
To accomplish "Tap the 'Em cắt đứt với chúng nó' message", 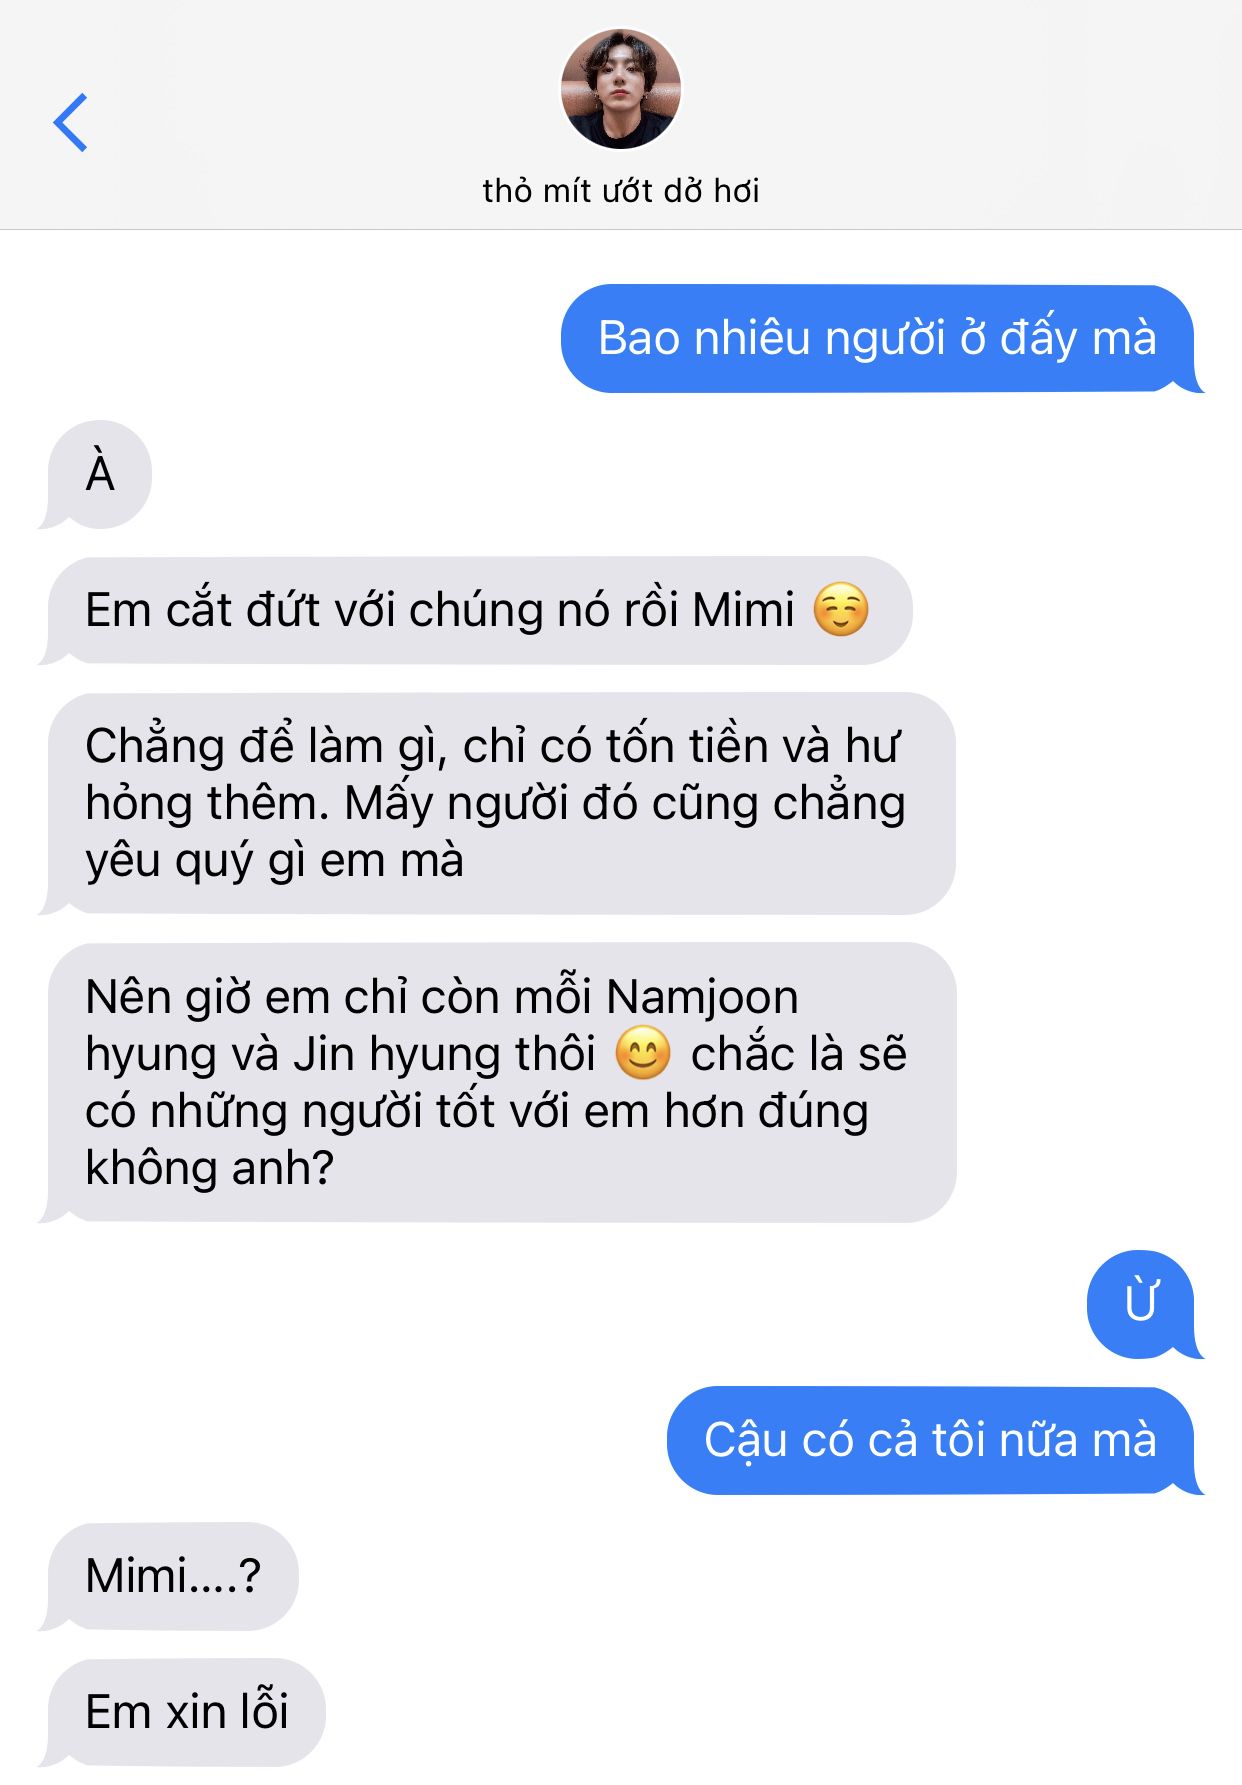I will click(476, 610).
